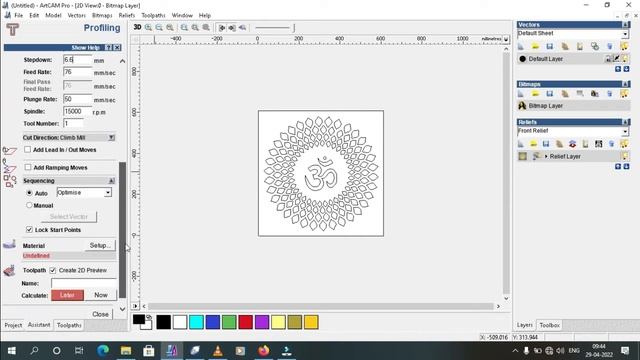Click the question mark help icon
This screenshot has width=640, height=360.
point(108,48)
